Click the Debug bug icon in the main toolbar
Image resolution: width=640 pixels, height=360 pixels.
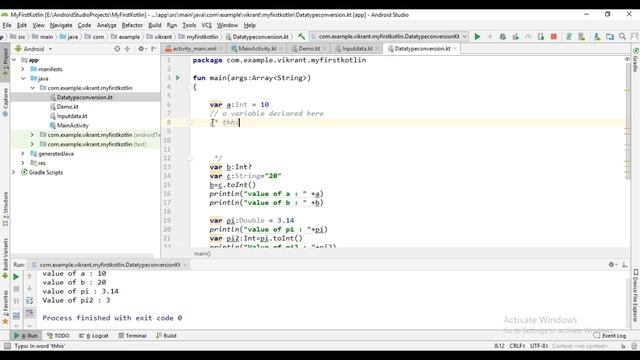coord(503,37)
